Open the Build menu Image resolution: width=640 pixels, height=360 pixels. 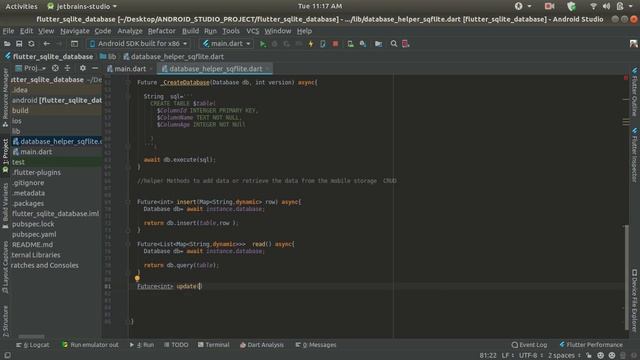pos(190,31)
